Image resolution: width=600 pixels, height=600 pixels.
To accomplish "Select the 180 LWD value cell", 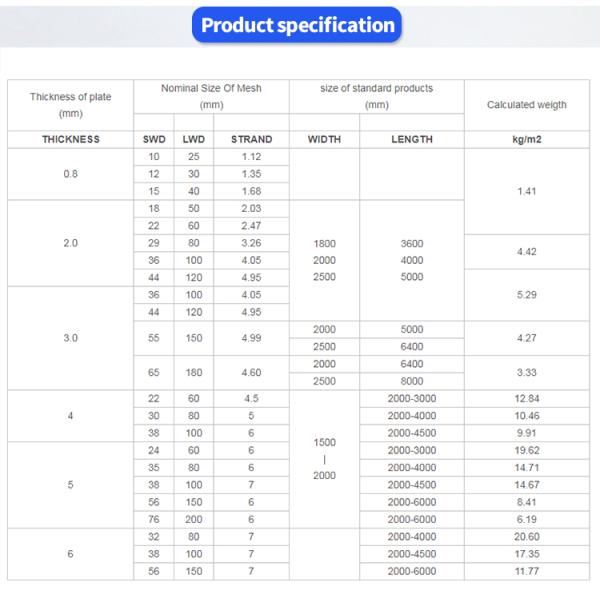I will click(x=193, y=372).
